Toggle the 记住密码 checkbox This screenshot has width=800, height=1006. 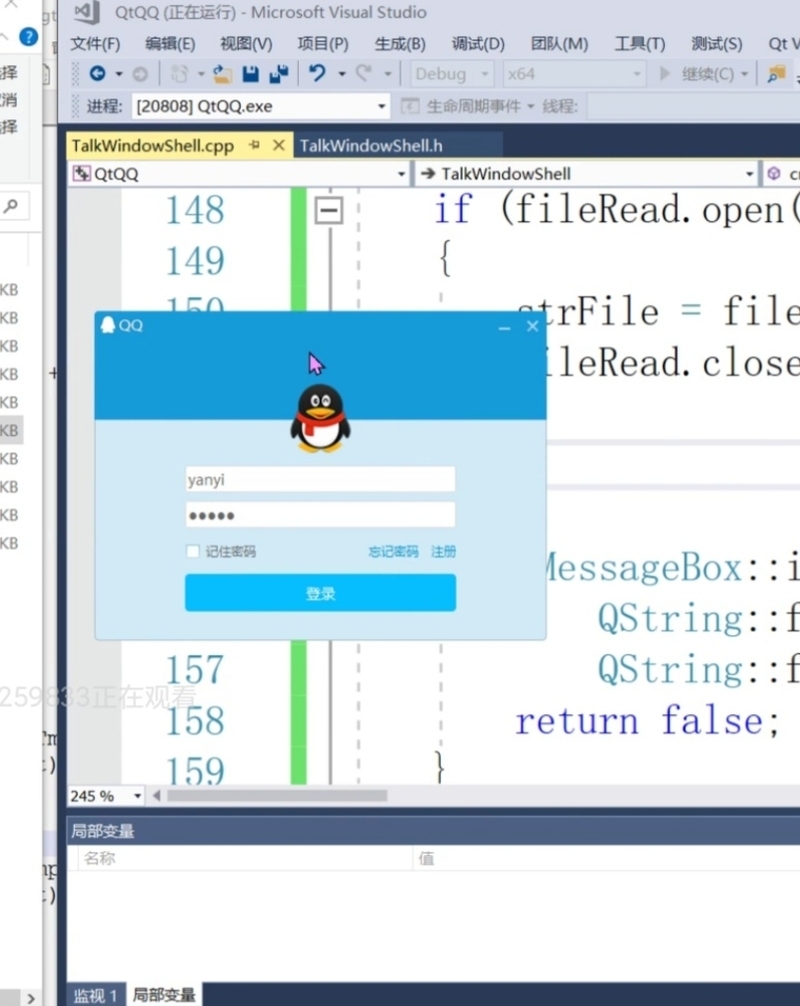[x=193, y=551]
